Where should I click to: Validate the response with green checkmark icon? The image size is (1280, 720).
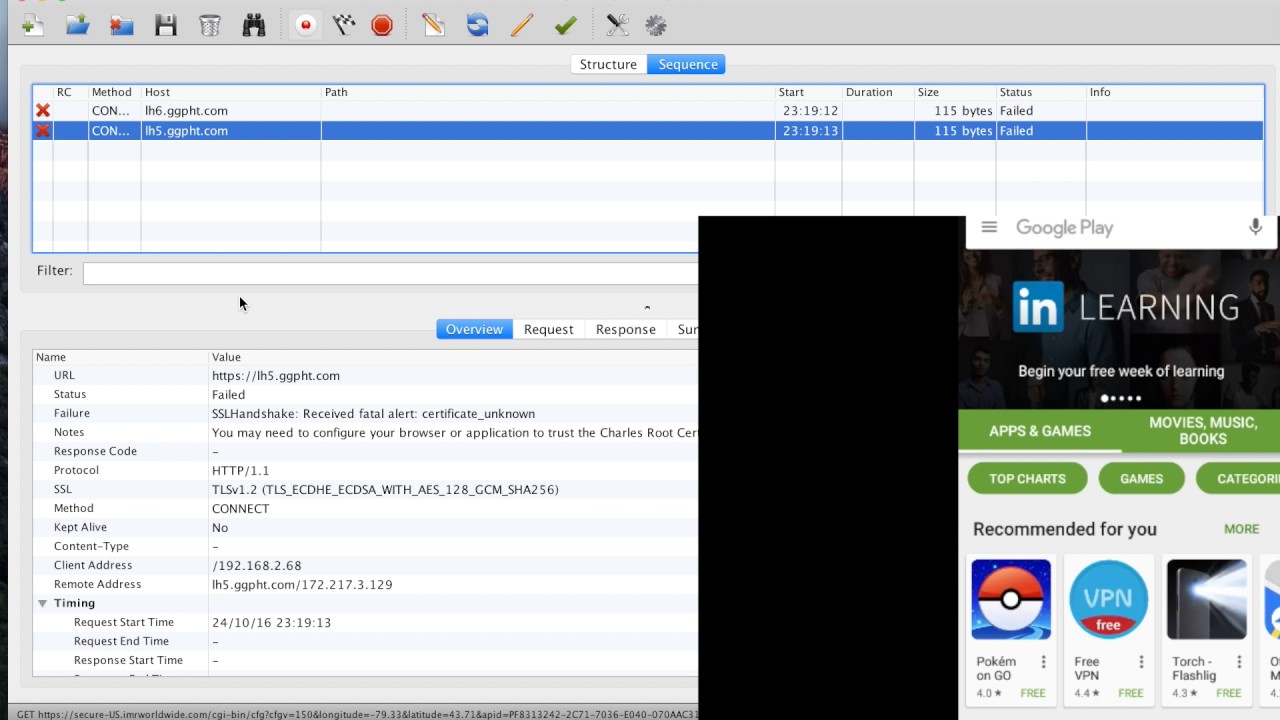coord(566,25)
